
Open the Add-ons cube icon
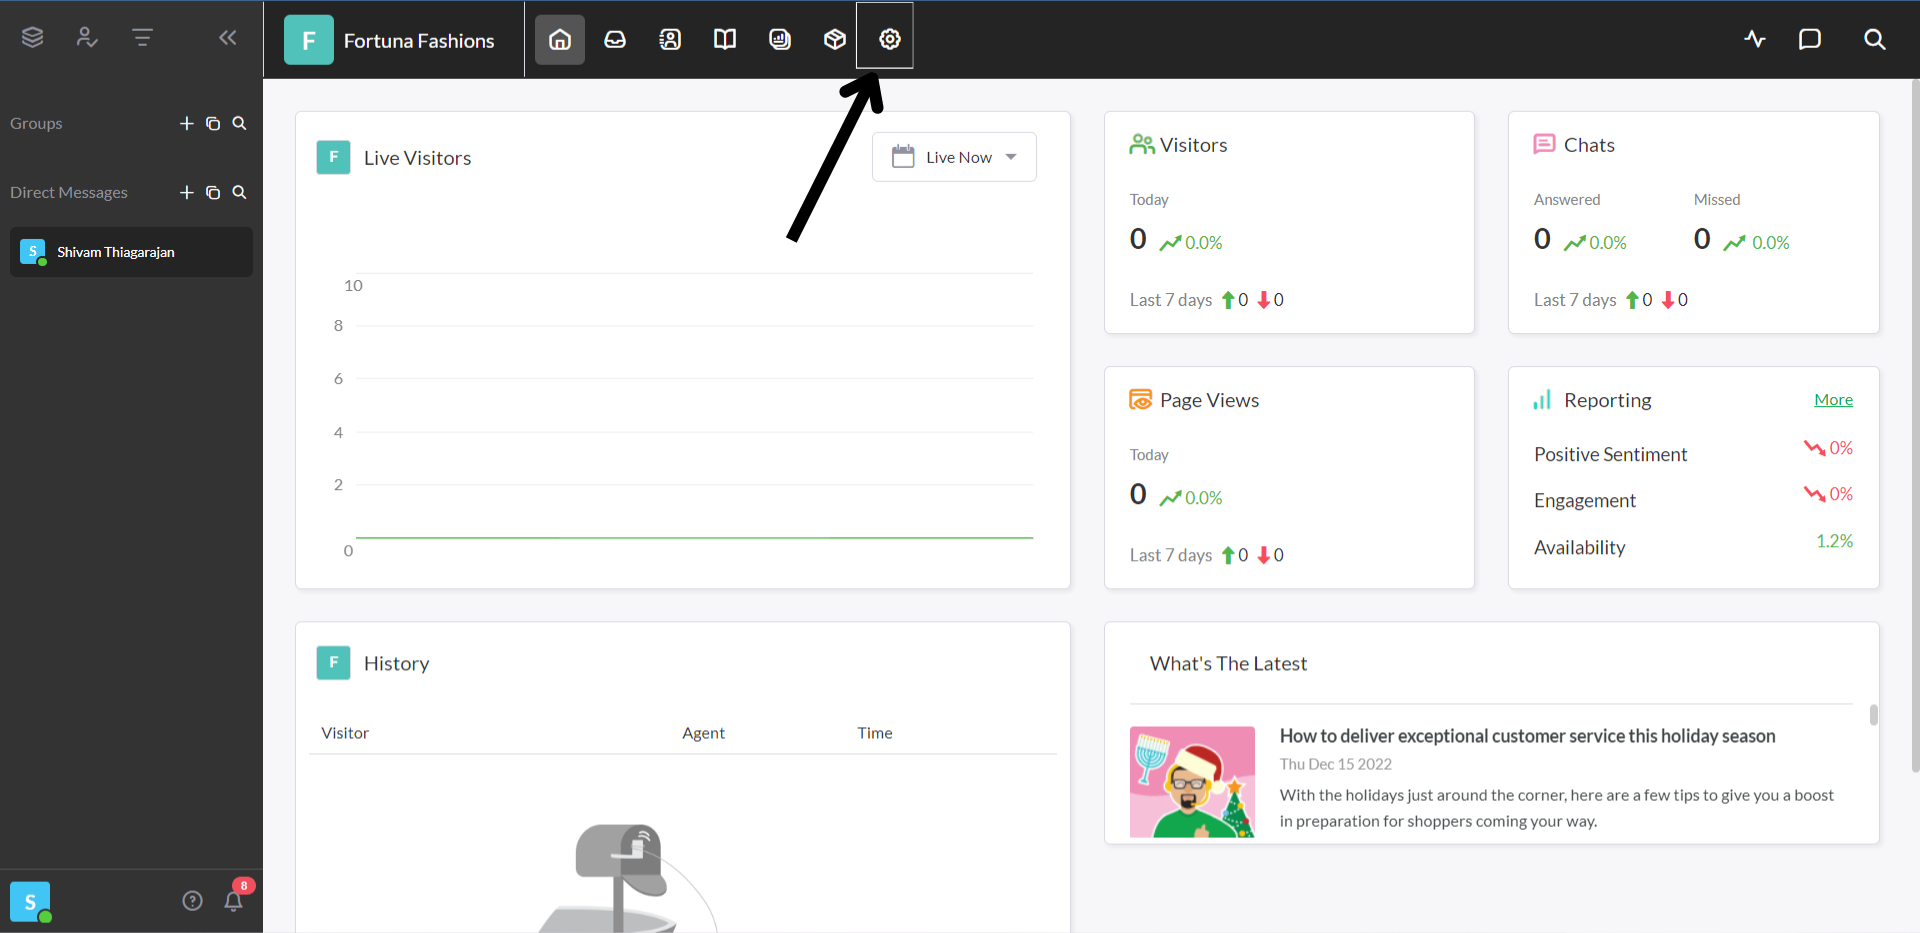click(835, 39)
